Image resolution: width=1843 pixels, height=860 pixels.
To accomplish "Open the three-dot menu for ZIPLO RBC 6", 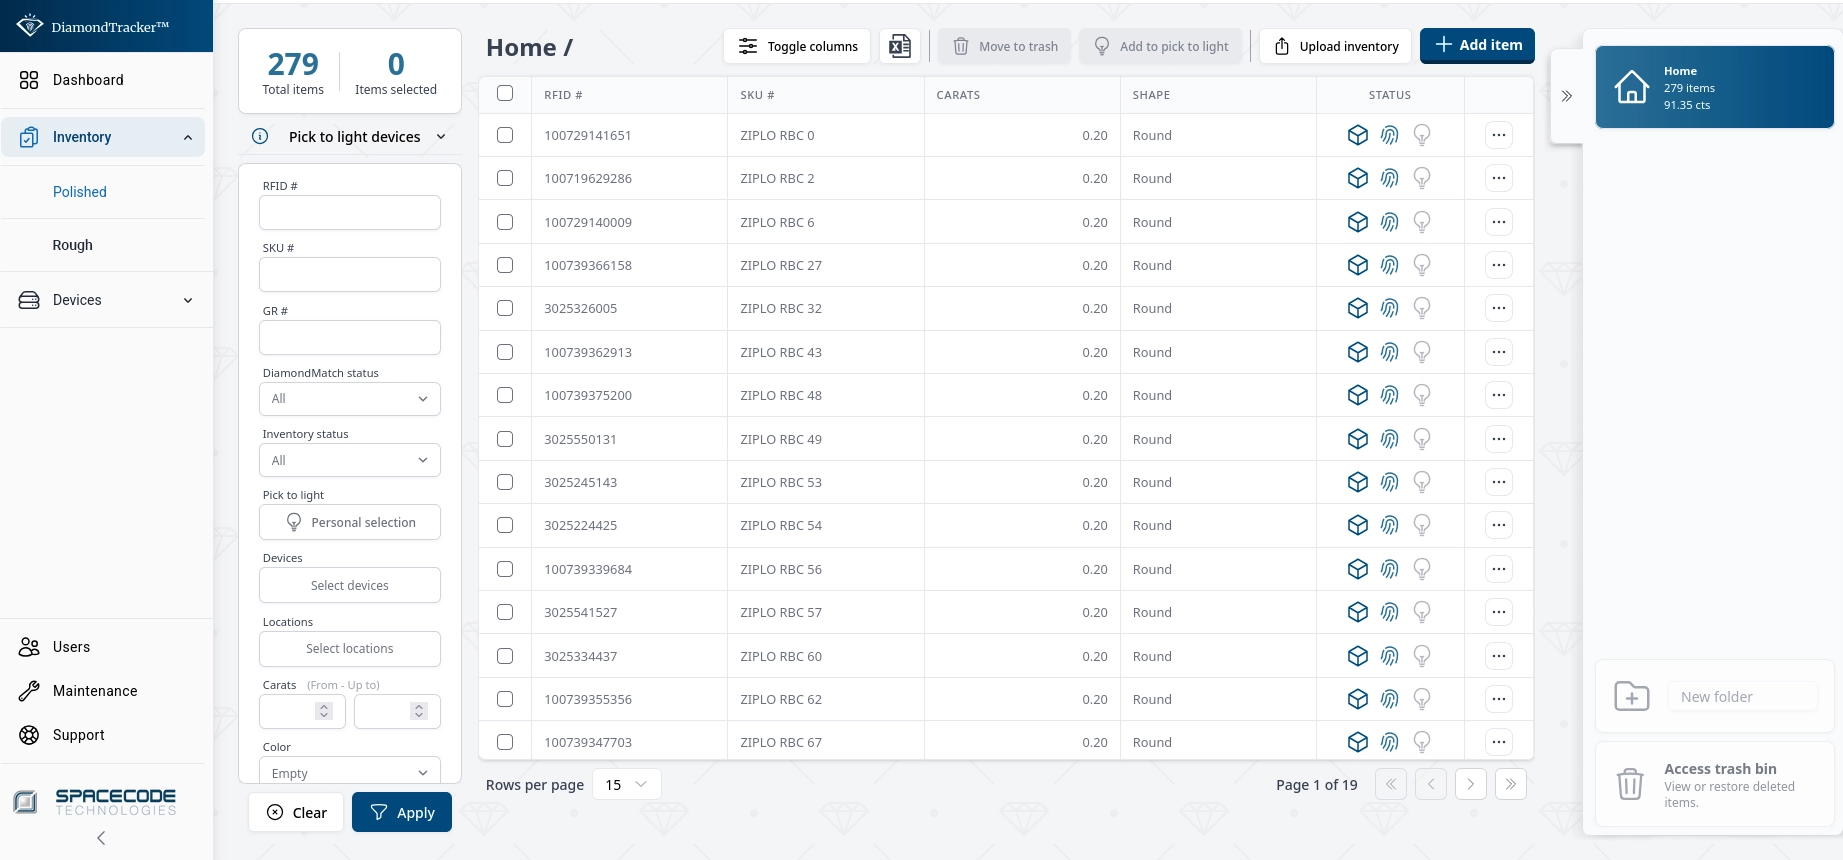I will click(x=1498, y=222).
